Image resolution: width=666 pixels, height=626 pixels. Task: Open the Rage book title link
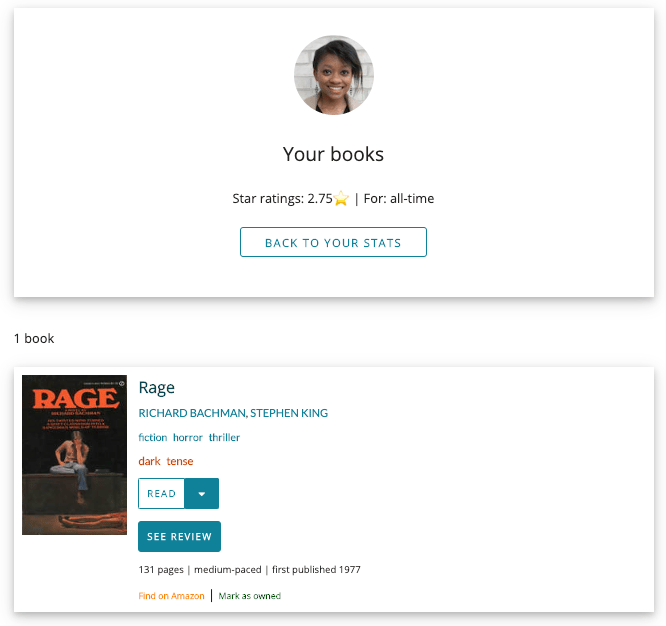[157, 388]
